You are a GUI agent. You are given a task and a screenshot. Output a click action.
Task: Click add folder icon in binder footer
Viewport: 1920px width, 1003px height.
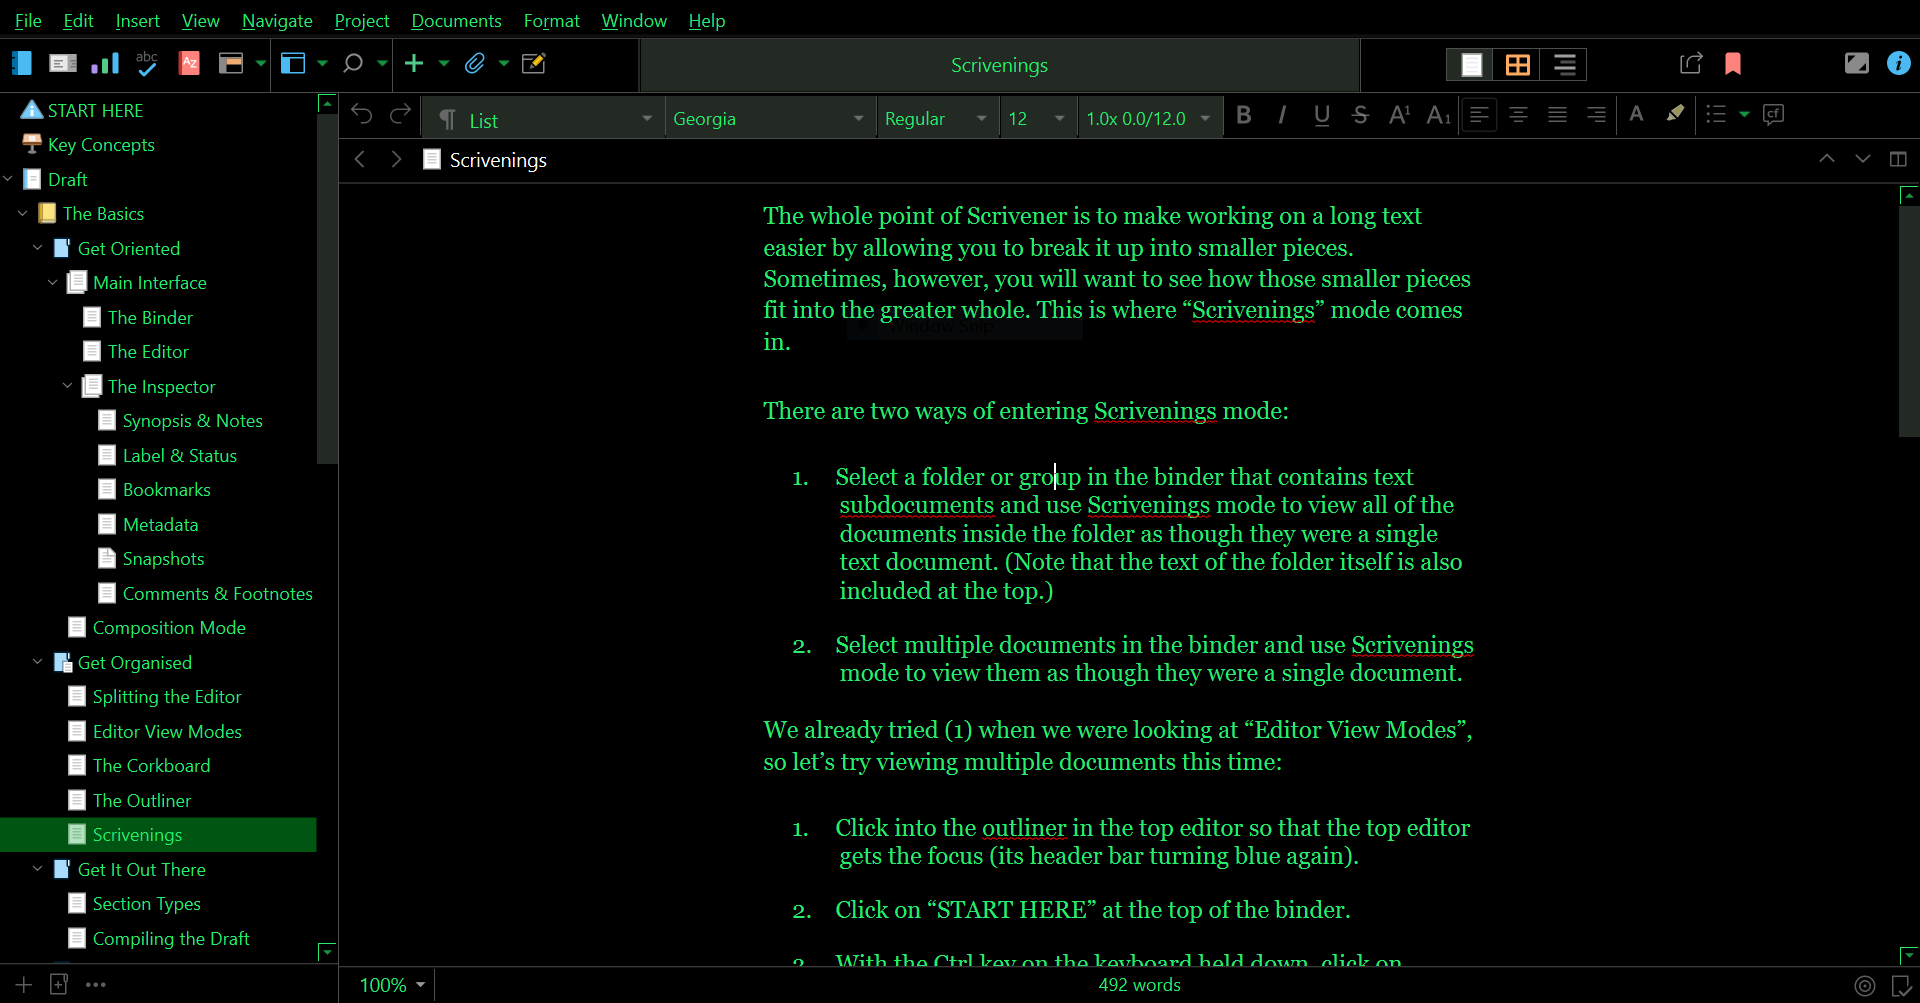pos(59,985)
